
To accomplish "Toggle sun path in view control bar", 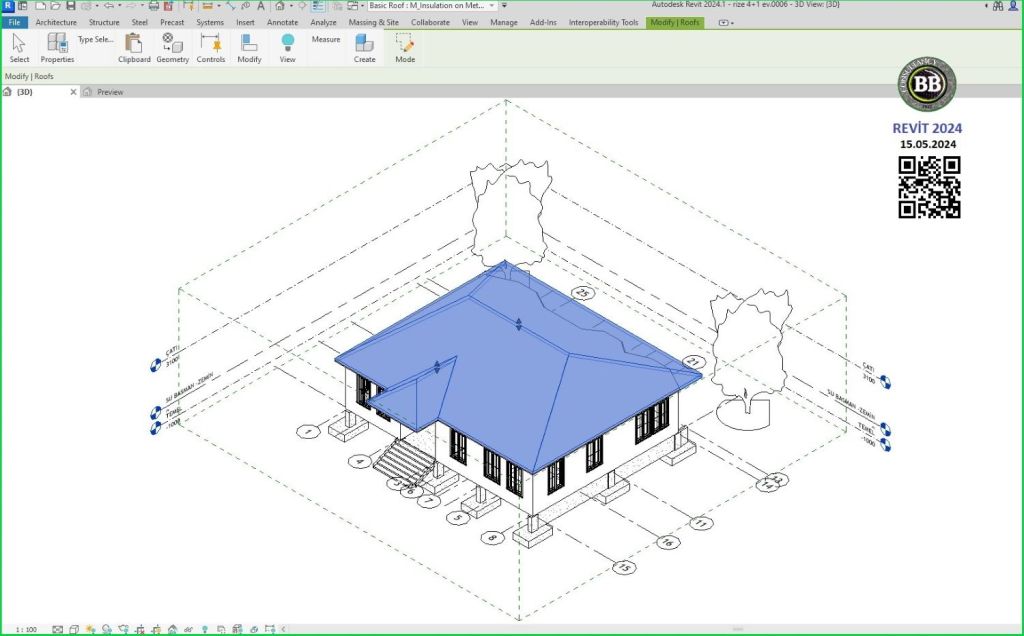I will [x=90, y=629].
